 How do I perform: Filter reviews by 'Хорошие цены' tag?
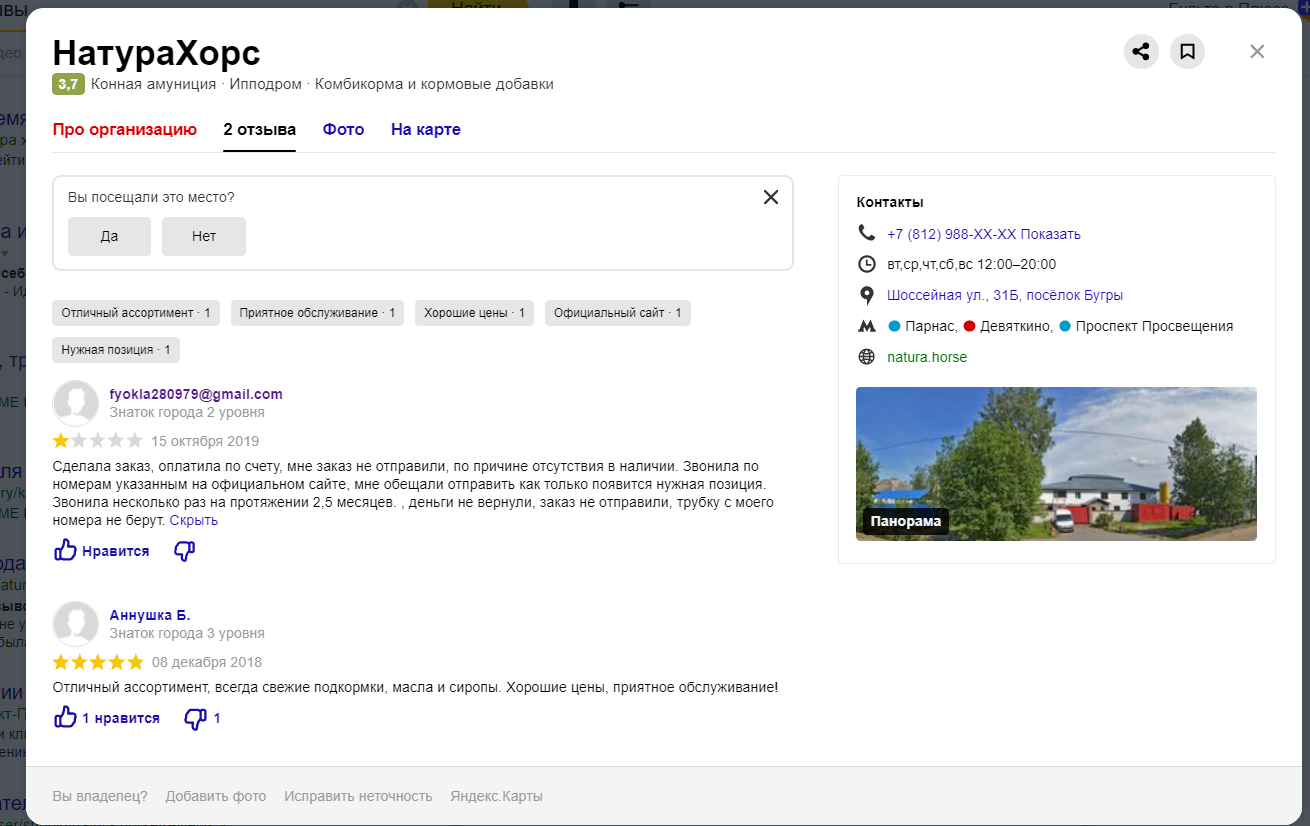pos(474,313)
